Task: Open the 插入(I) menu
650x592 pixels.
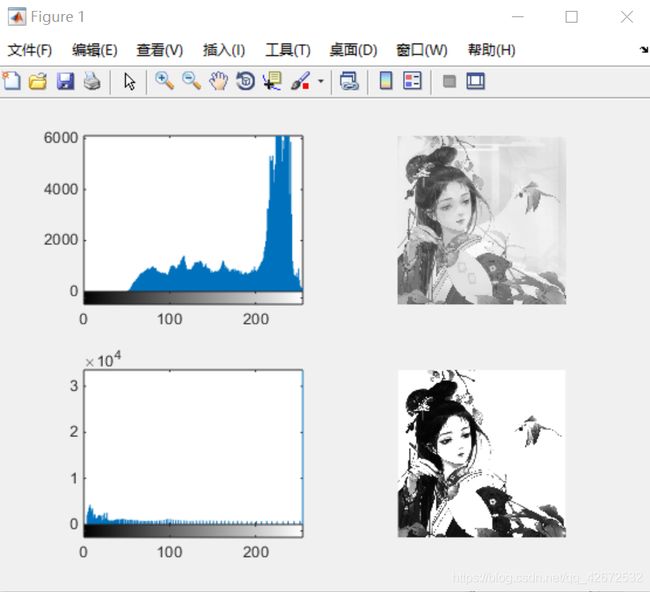Action: coord(224,50)
